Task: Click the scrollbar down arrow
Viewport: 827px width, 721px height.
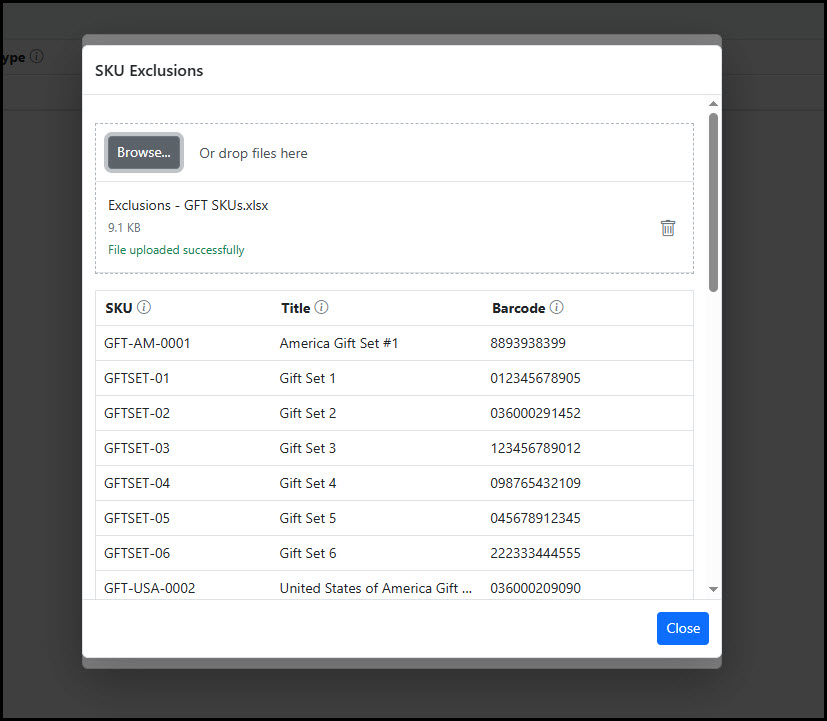Action: [x=713, y=590]
